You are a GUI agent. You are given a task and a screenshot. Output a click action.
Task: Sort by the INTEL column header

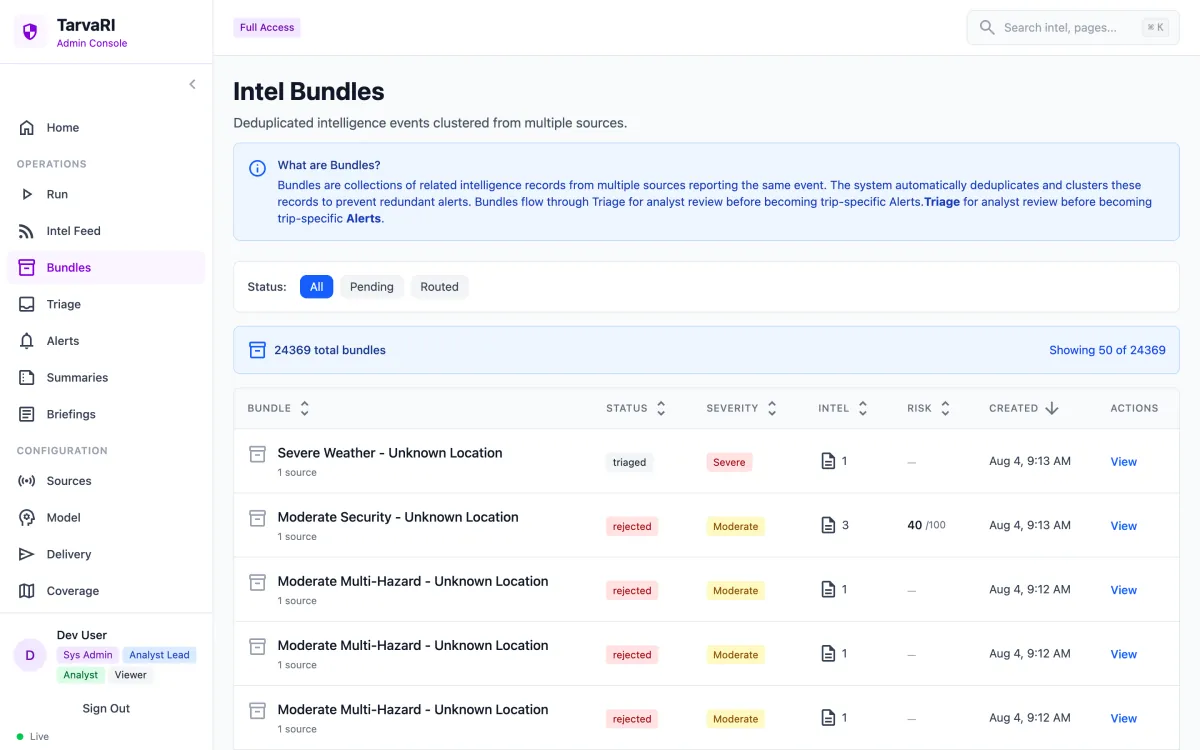coord(843,408)
